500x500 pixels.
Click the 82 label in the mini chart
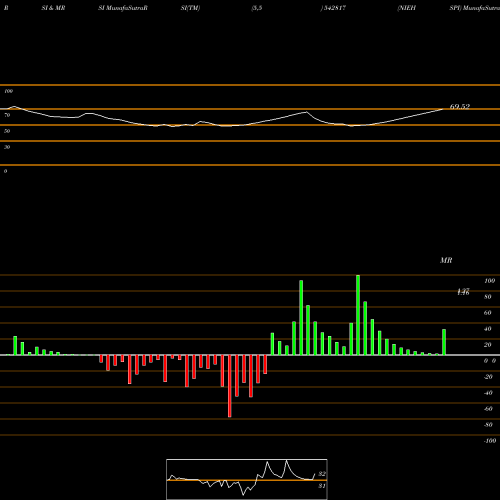coord(322,474)
